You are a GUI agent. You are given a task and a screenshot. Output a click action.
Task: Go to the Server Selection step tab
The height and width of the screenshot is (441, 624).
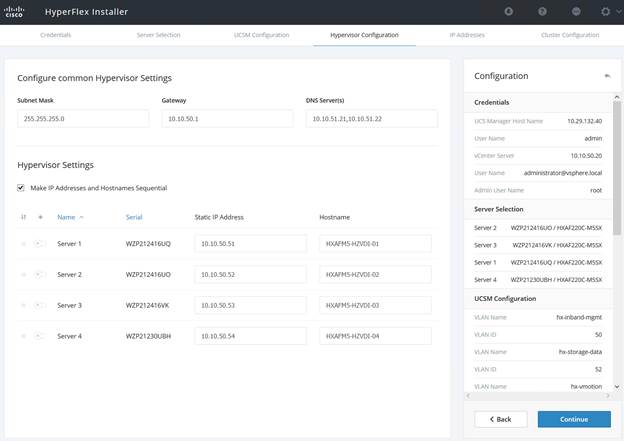[158, 35]
